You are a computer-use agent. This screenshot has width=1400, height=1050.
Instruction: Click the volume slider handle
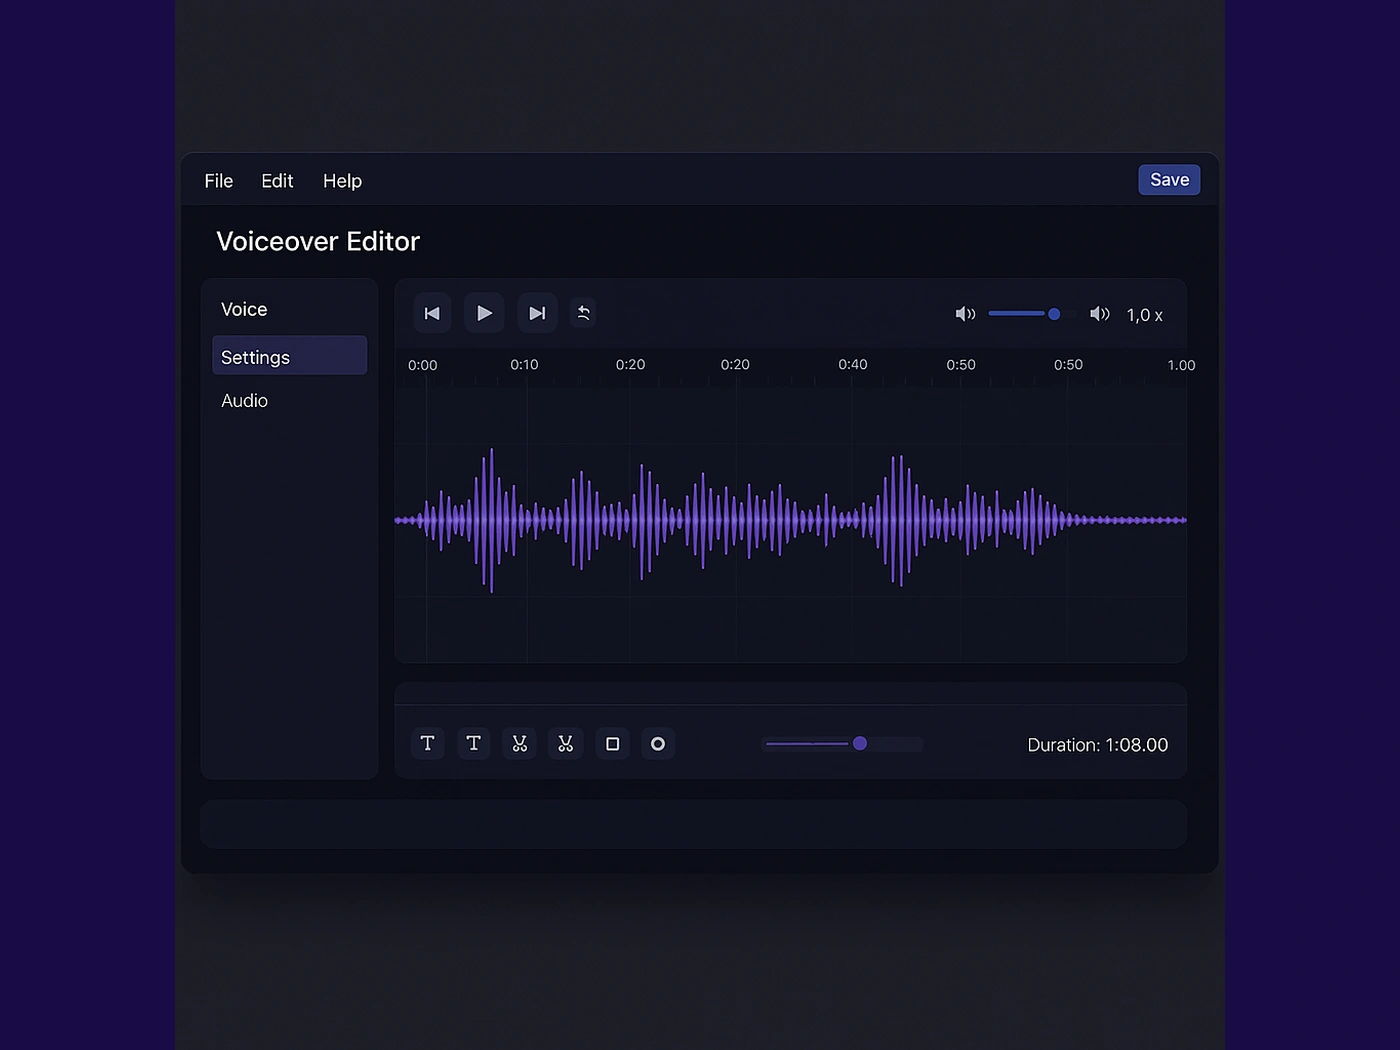click(x=1054, y=313)
